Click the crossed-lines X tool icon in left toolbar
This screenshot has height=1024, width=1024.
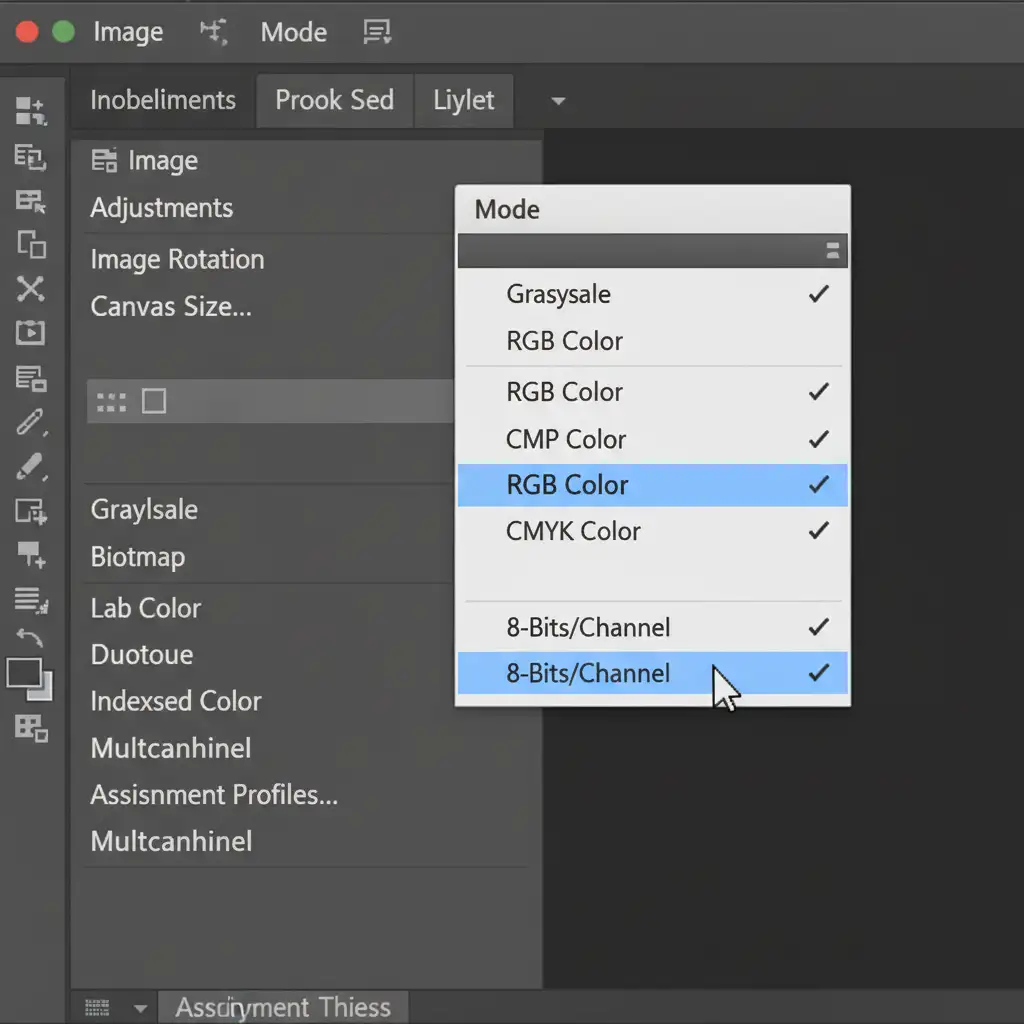pos(31,289)
